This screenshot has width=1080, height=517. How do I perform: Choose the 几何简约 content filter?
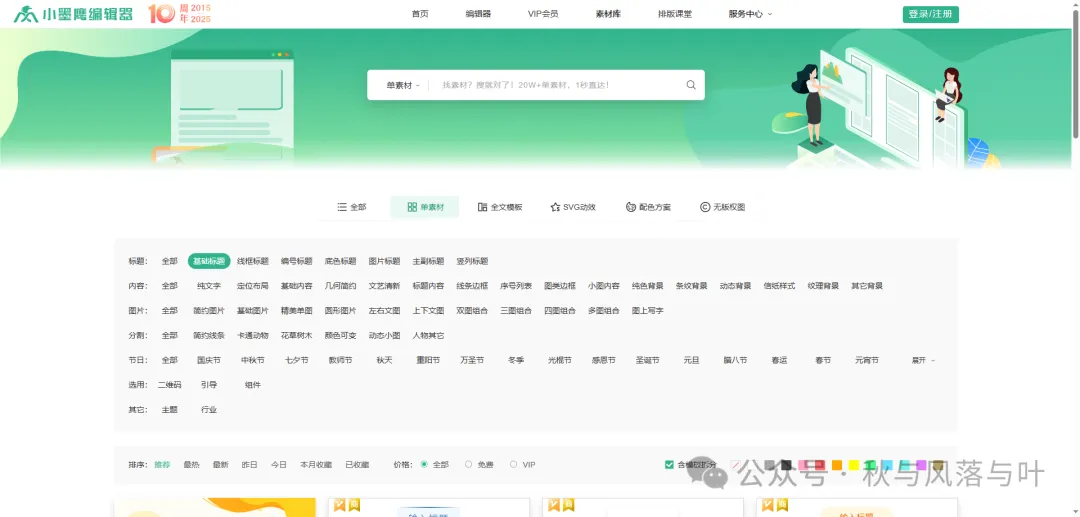pos(340,286)
